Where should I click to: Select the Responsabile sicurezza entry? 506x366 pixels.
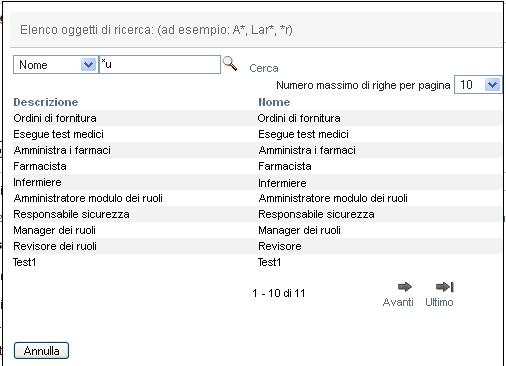pyautogui.click(x=257, y=214)
